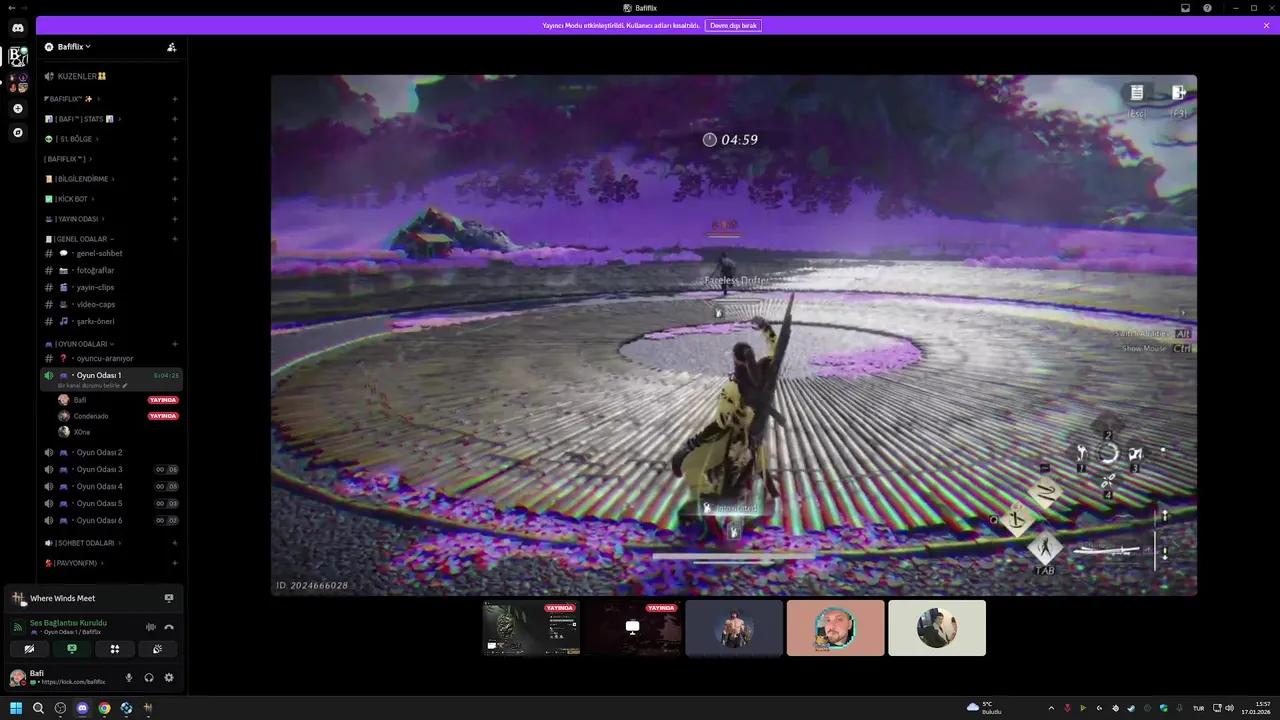This screenshot has width=1280, height=720.
Task: Join the Oyun Odası 2 voice channel
Action: (x=99, y=452)
